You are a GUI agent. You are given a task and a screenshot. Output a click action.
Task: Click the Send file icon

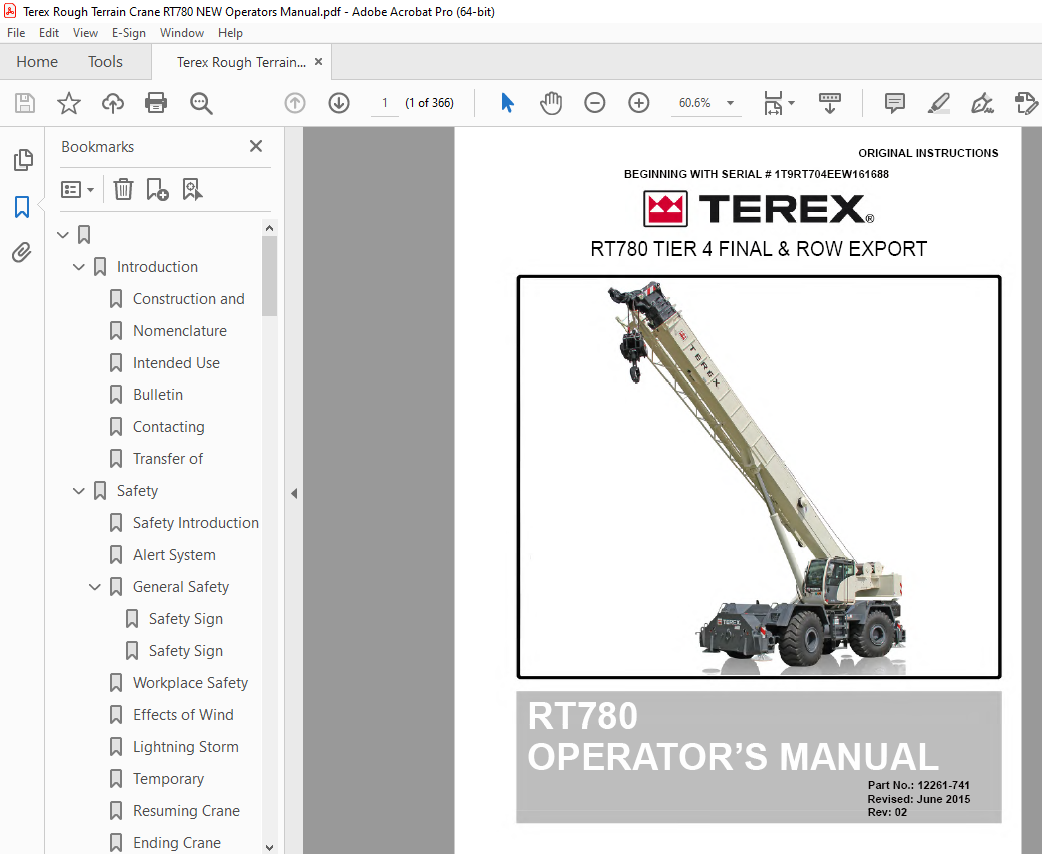pyautogui.click(x=1026, y=103)
